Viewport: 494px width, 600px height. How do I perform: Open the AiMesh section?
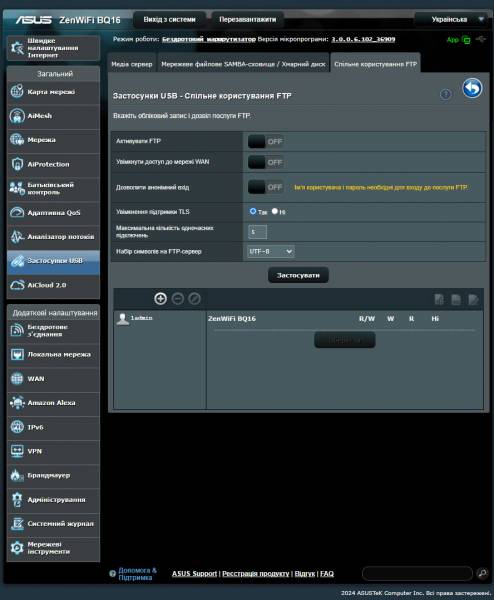53,116
